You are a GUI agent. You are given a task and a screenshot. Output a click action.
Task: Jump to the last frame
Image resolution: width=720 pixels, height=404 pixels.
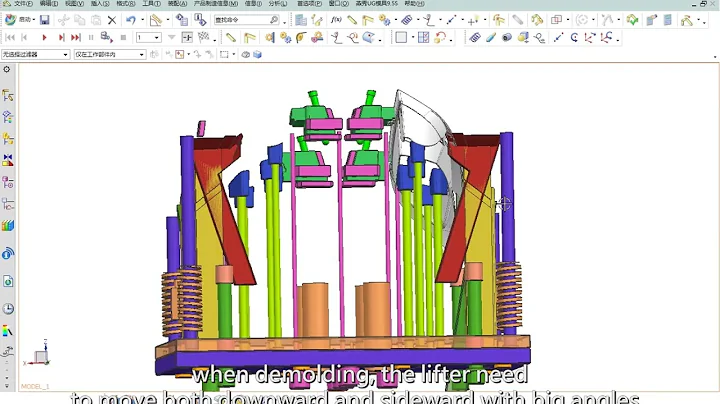(x=76, y=38)
